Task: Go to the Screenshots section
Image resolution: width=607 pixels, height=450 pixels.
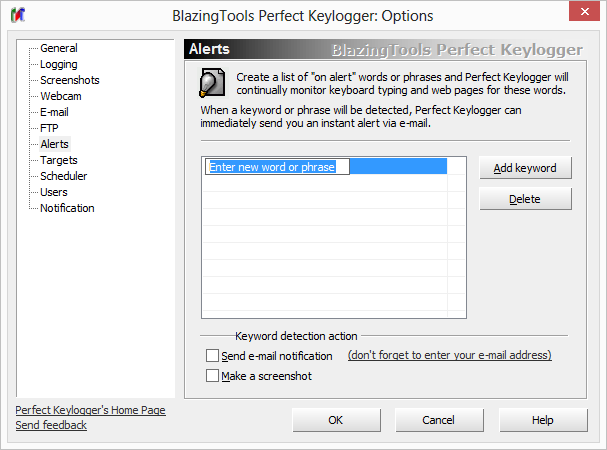Action: 69,80
